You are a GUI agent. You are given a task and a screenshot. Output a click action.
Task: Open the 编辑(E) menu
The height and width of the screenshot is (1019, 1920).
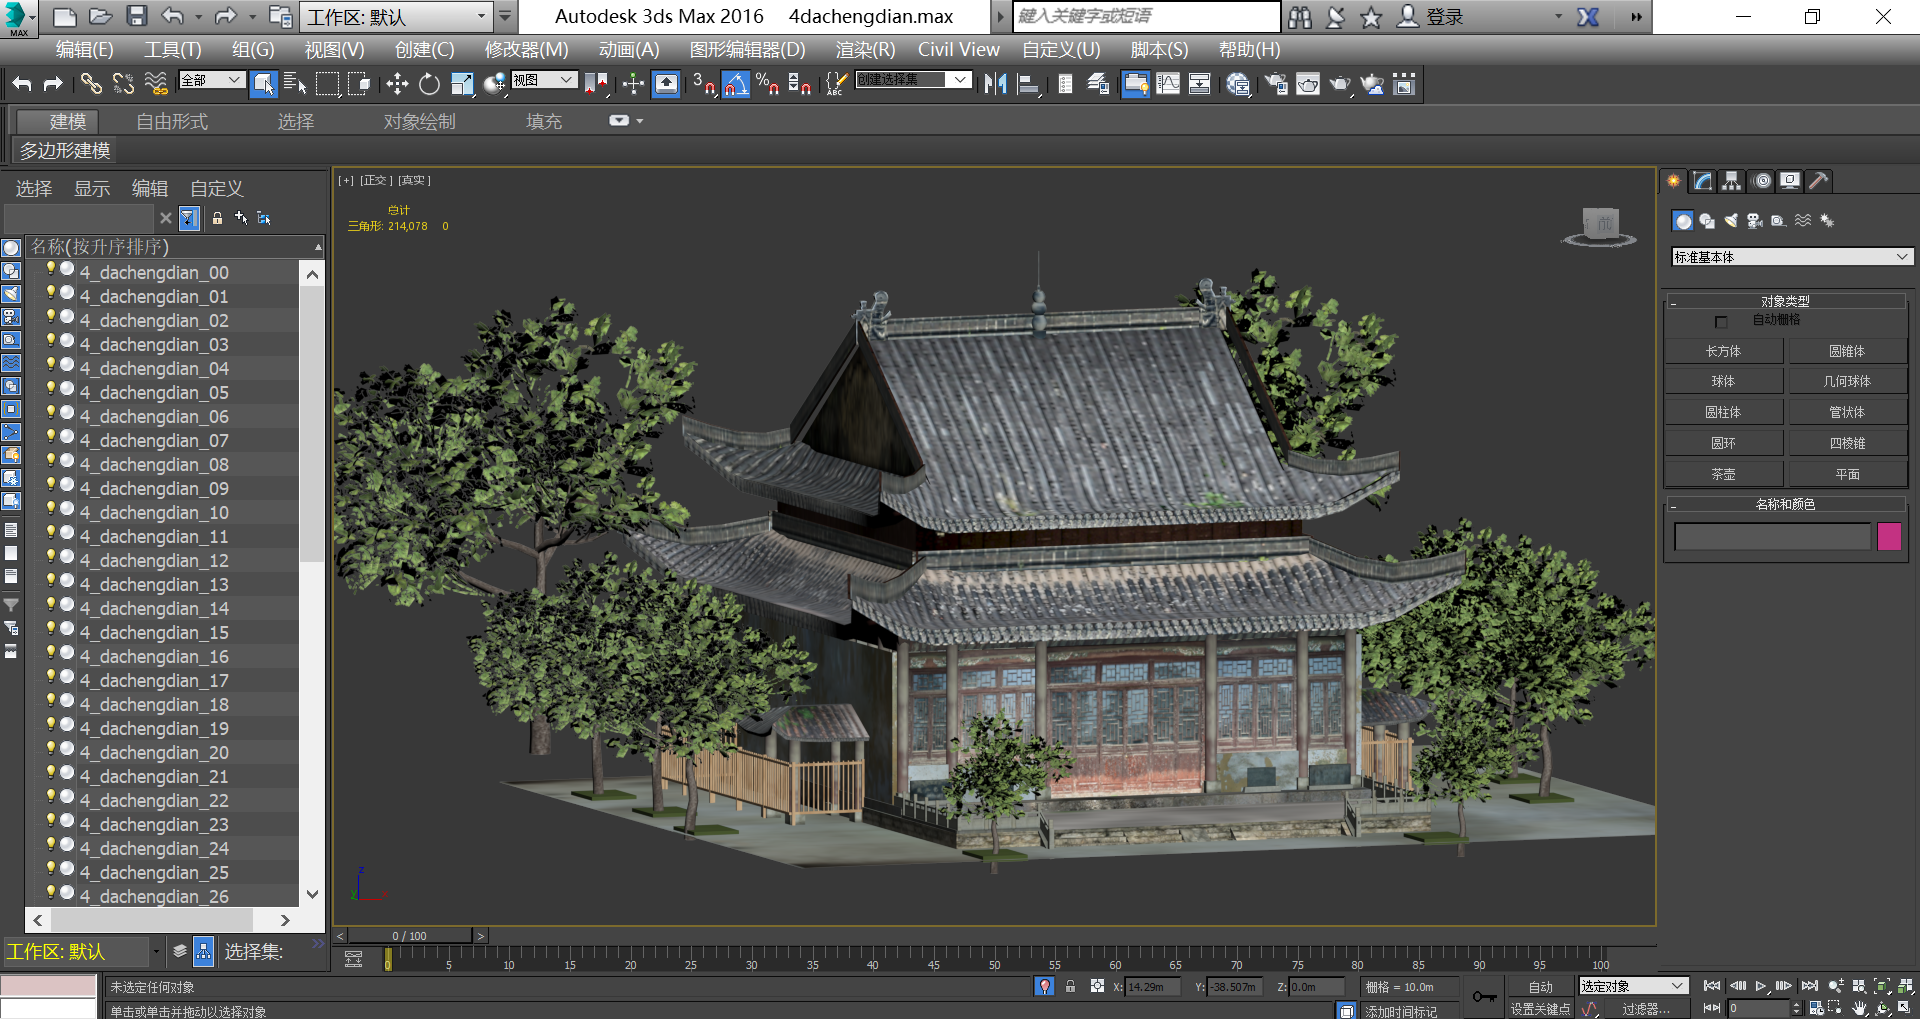[x=85, y=50]
